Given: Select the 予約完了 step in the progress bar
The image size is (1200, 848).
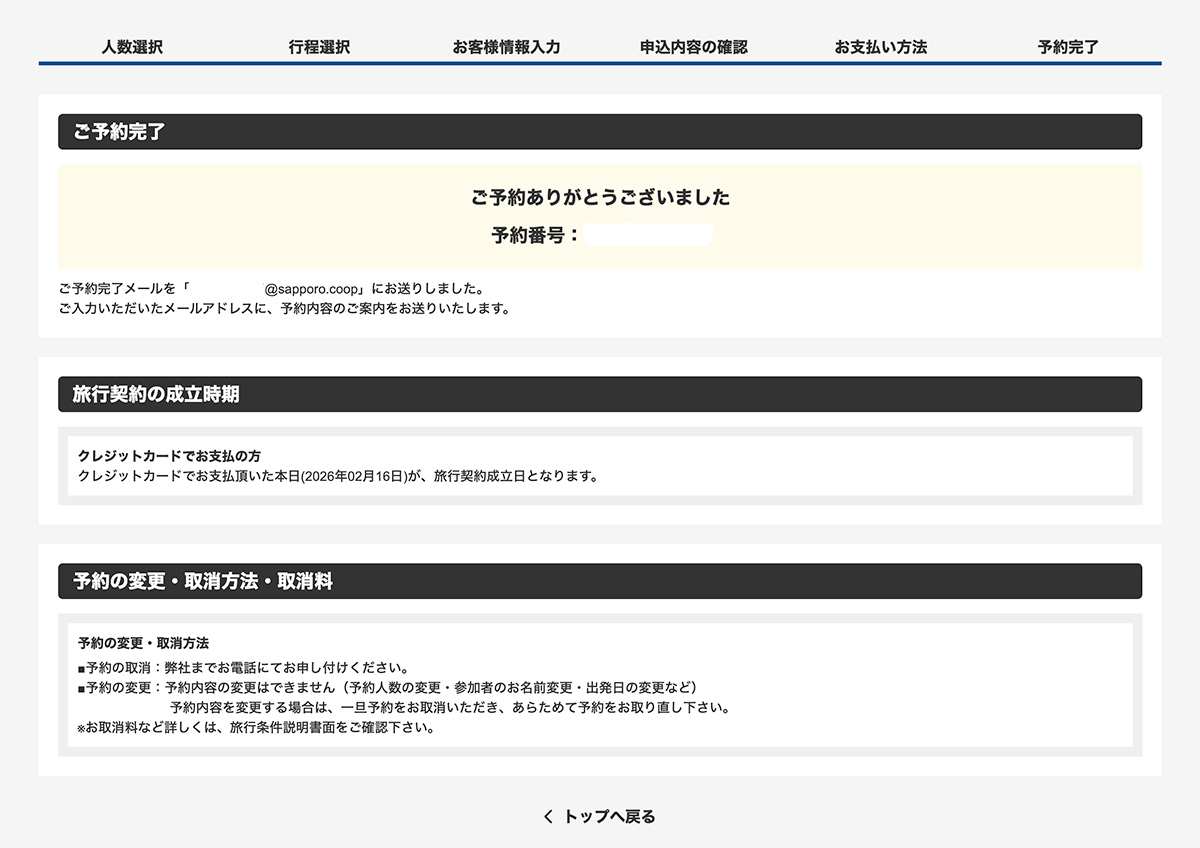Looking at the screenshot, I should point(1066,46).
